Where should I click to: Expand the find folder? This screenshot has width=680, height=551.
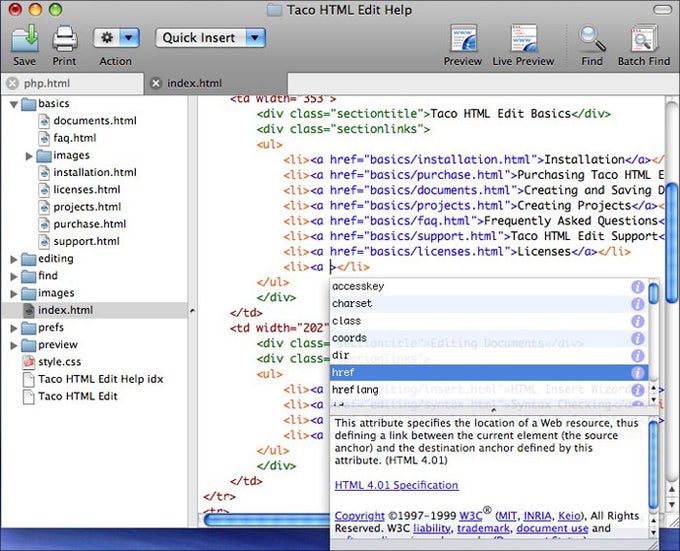point(13,277)
